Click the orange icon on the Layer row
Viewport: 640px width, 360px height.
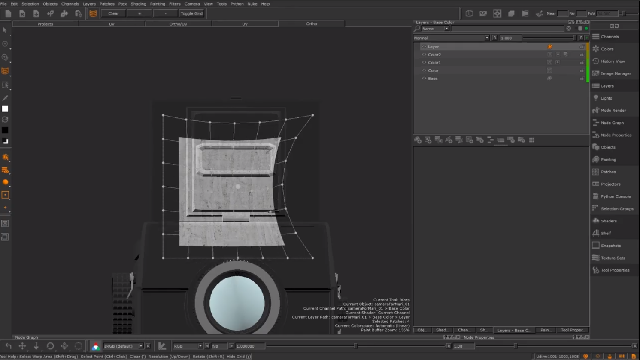(x=550, y=47)
